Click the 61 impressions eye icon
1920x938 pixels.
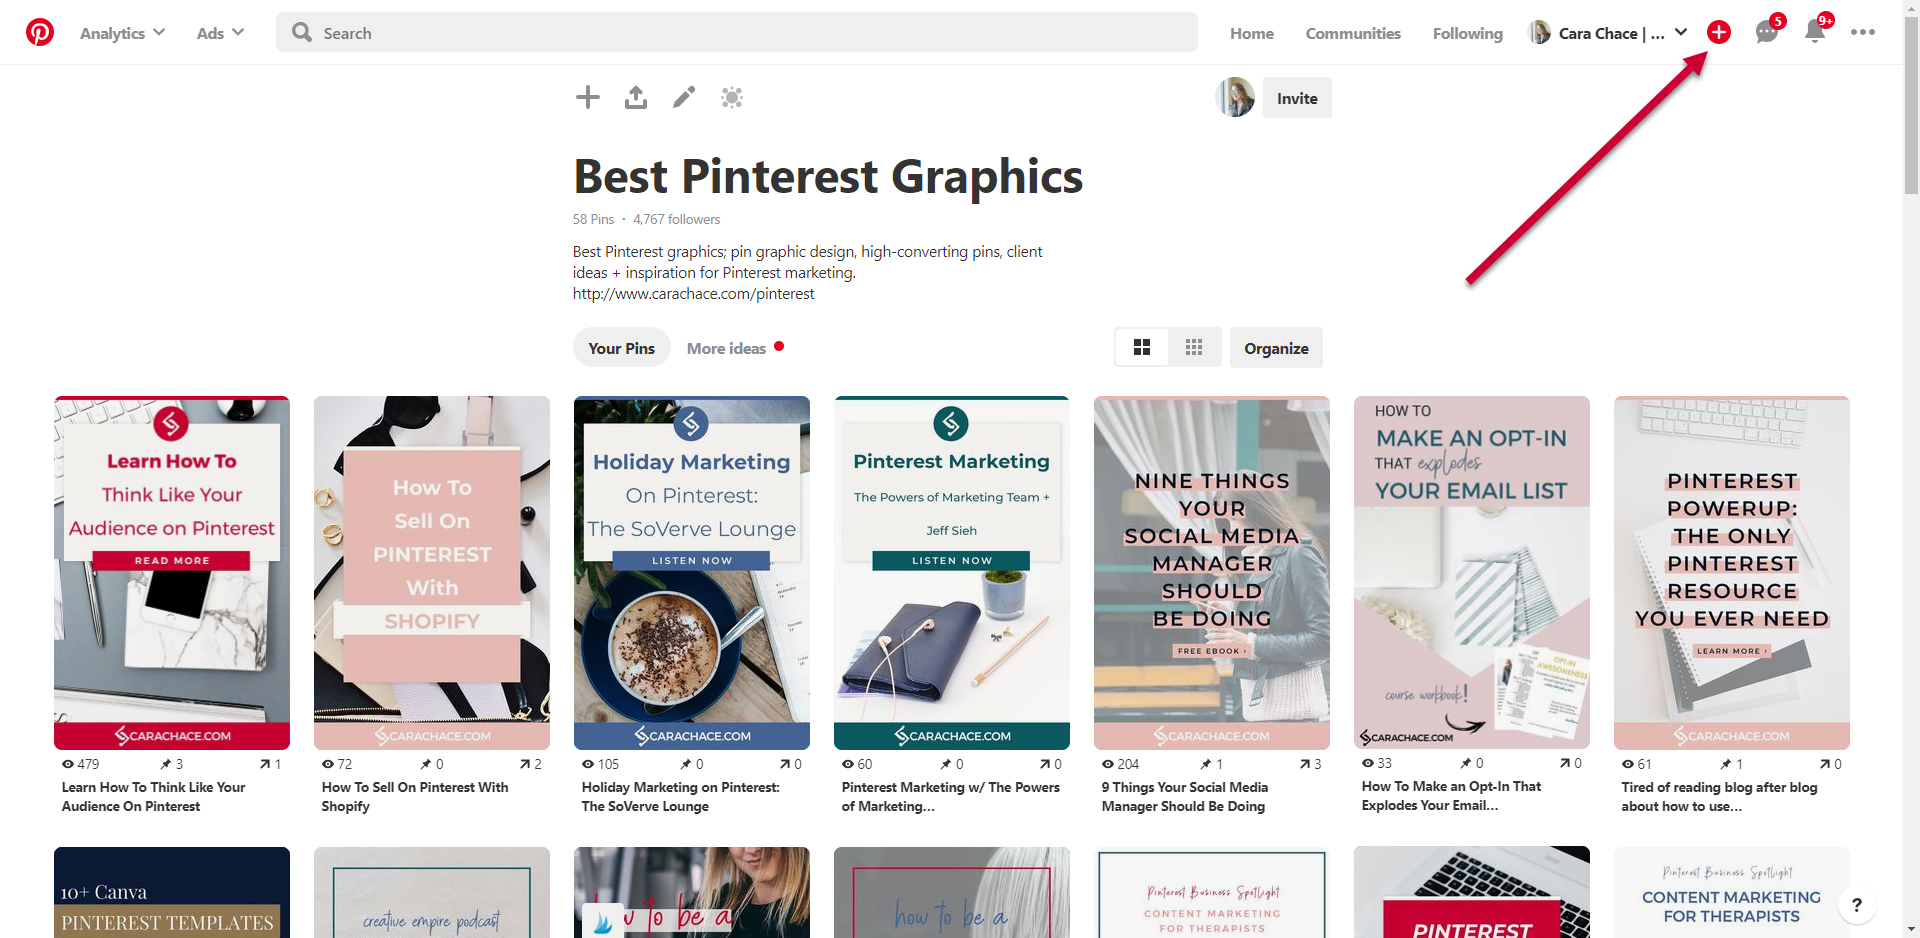(x=1628, y=764)
